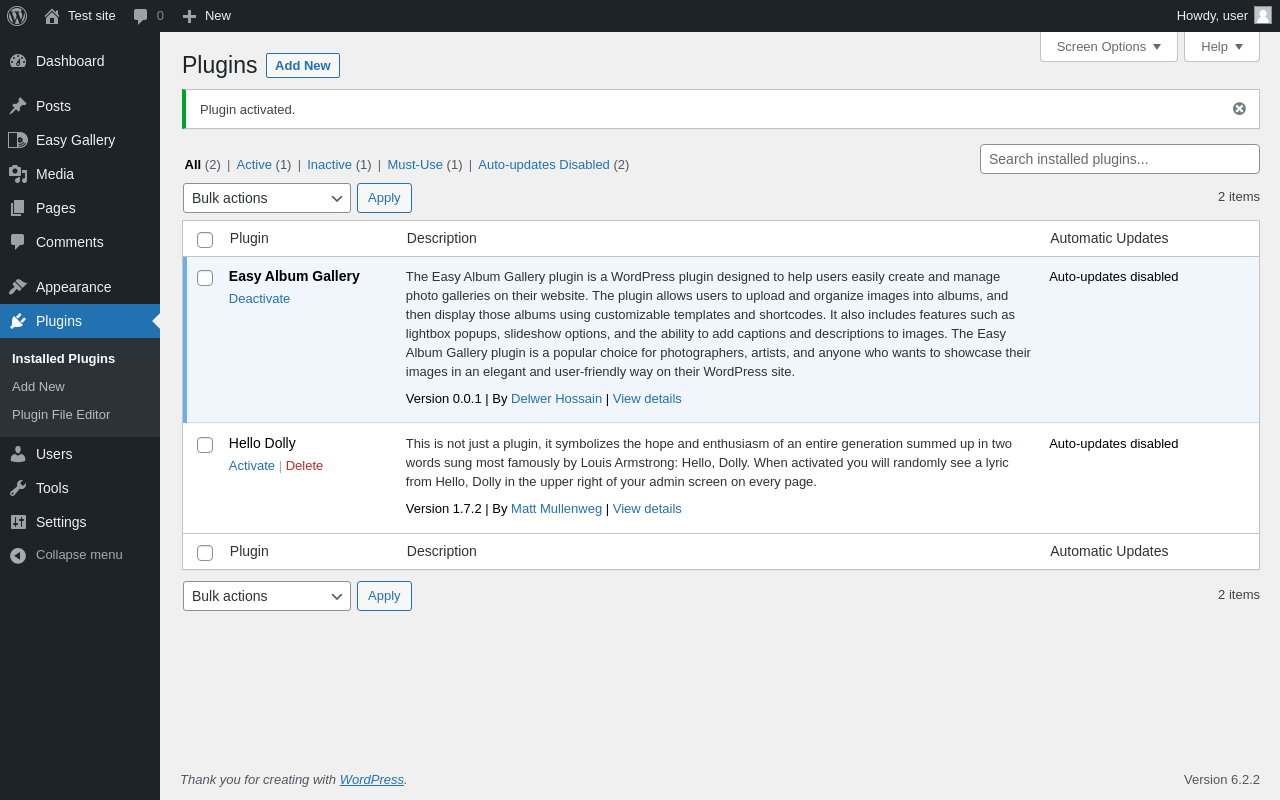Screen dimensions: 1280x800
Task: Open the WordPress logo menu
Action: point(17,16)
